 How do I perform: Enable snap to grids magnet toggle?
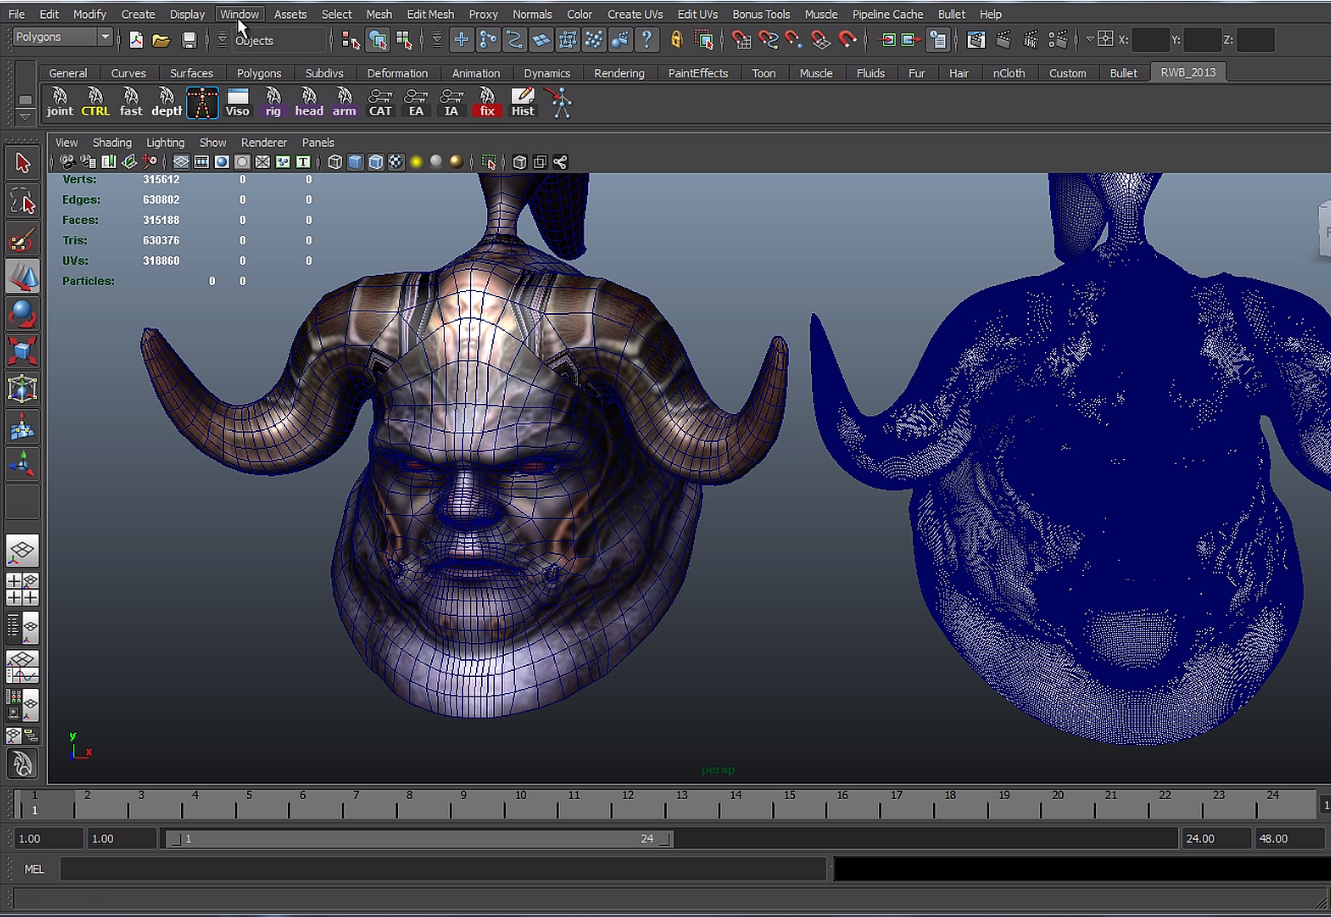(x=741, y=40)
